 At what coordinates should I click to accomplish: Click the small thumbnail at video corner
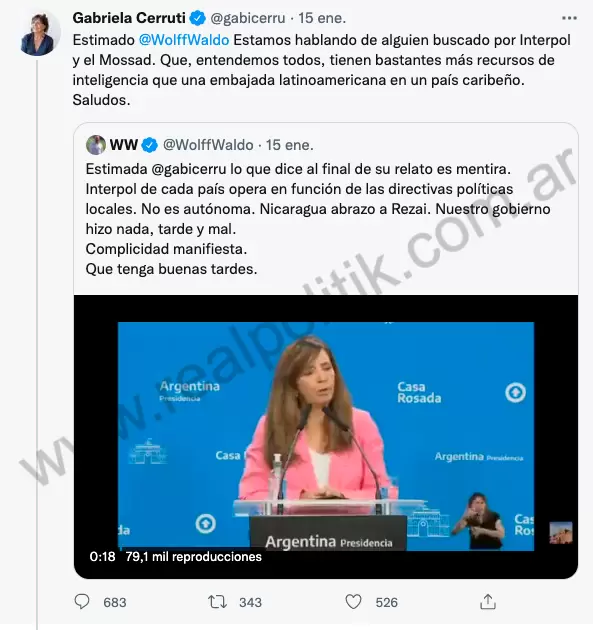pos(561,532)
